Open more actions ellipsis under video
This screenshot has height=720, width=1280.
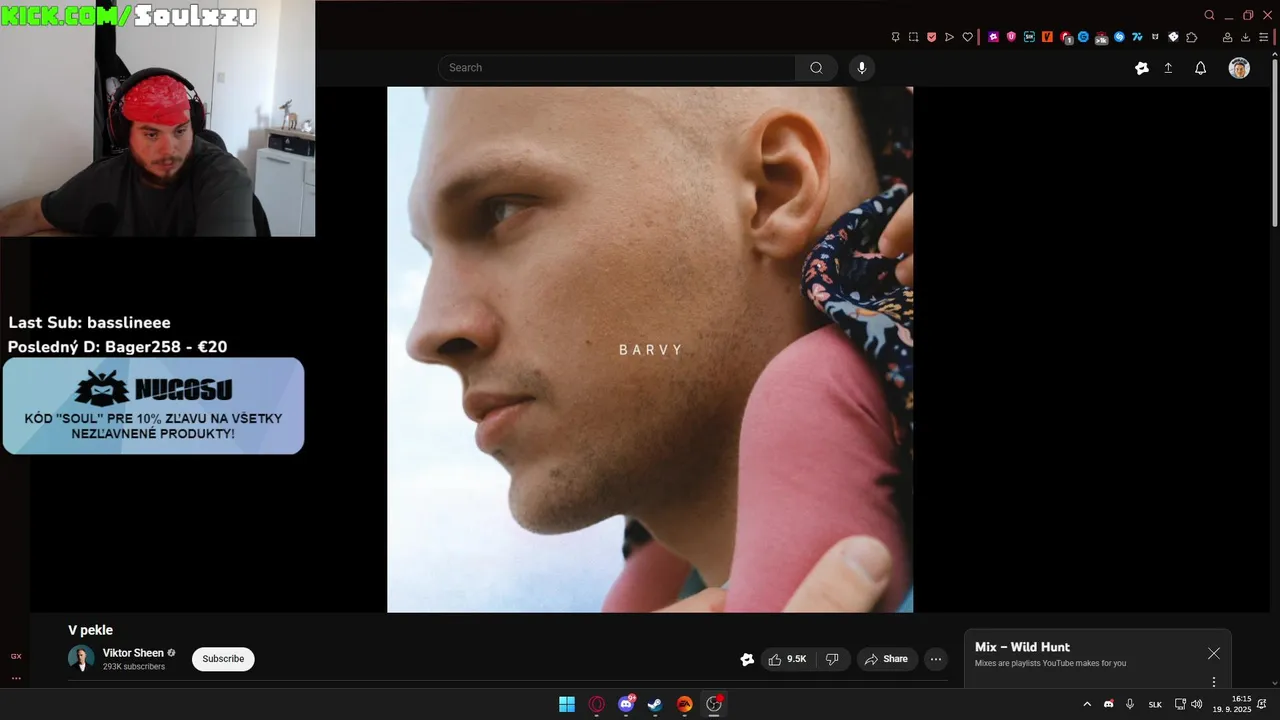tap(936, 659)
